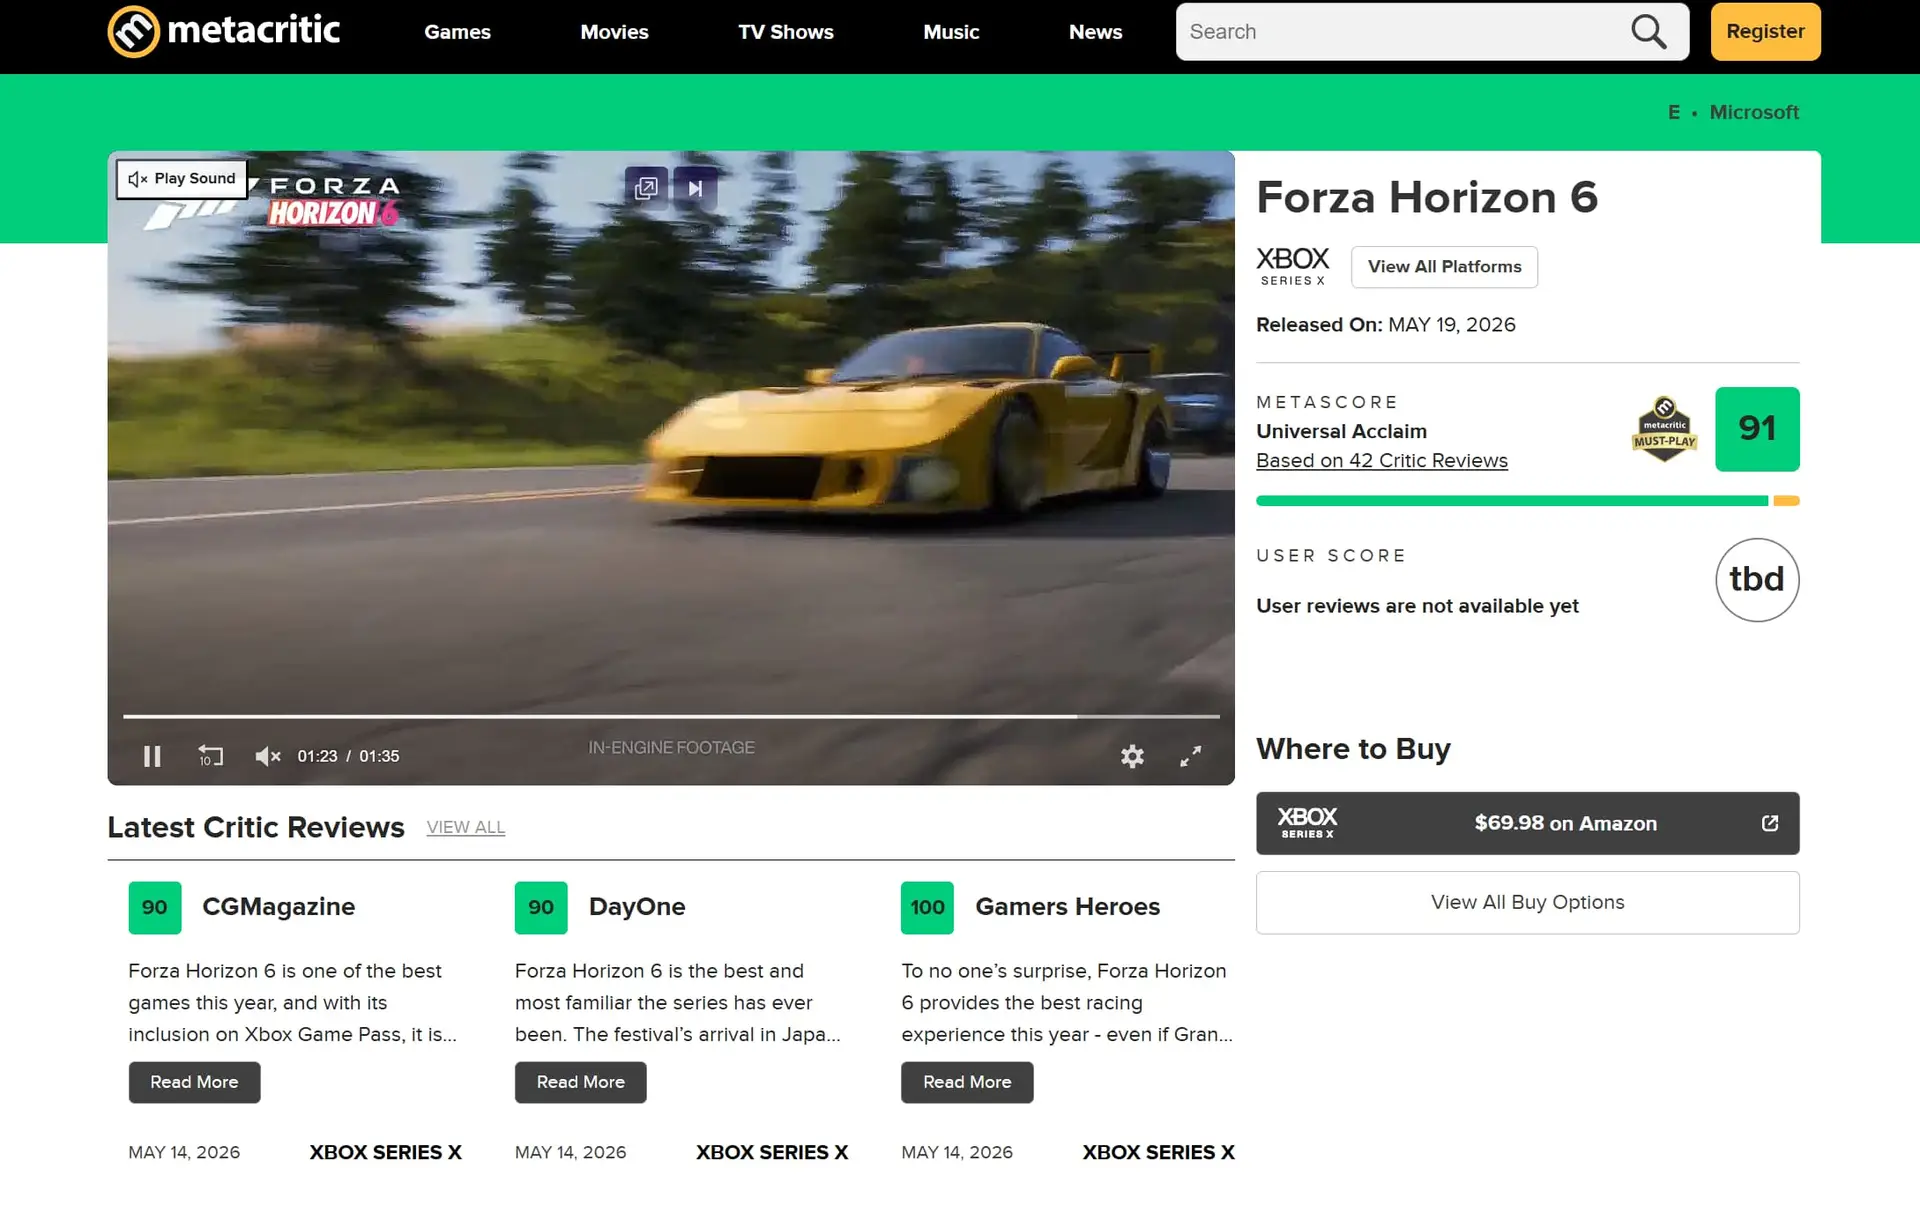Click the DayOne score 90 badge
This screenshot has width=1920, height=1221.
point(541,908)
